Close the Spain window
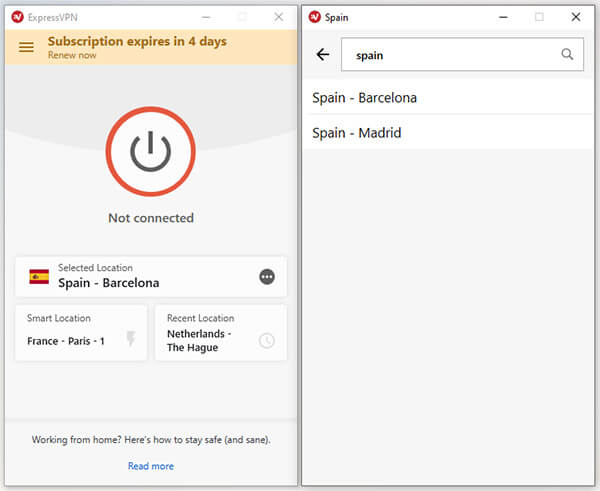This screenshot has height=491, width=600. tap(576, 17)
